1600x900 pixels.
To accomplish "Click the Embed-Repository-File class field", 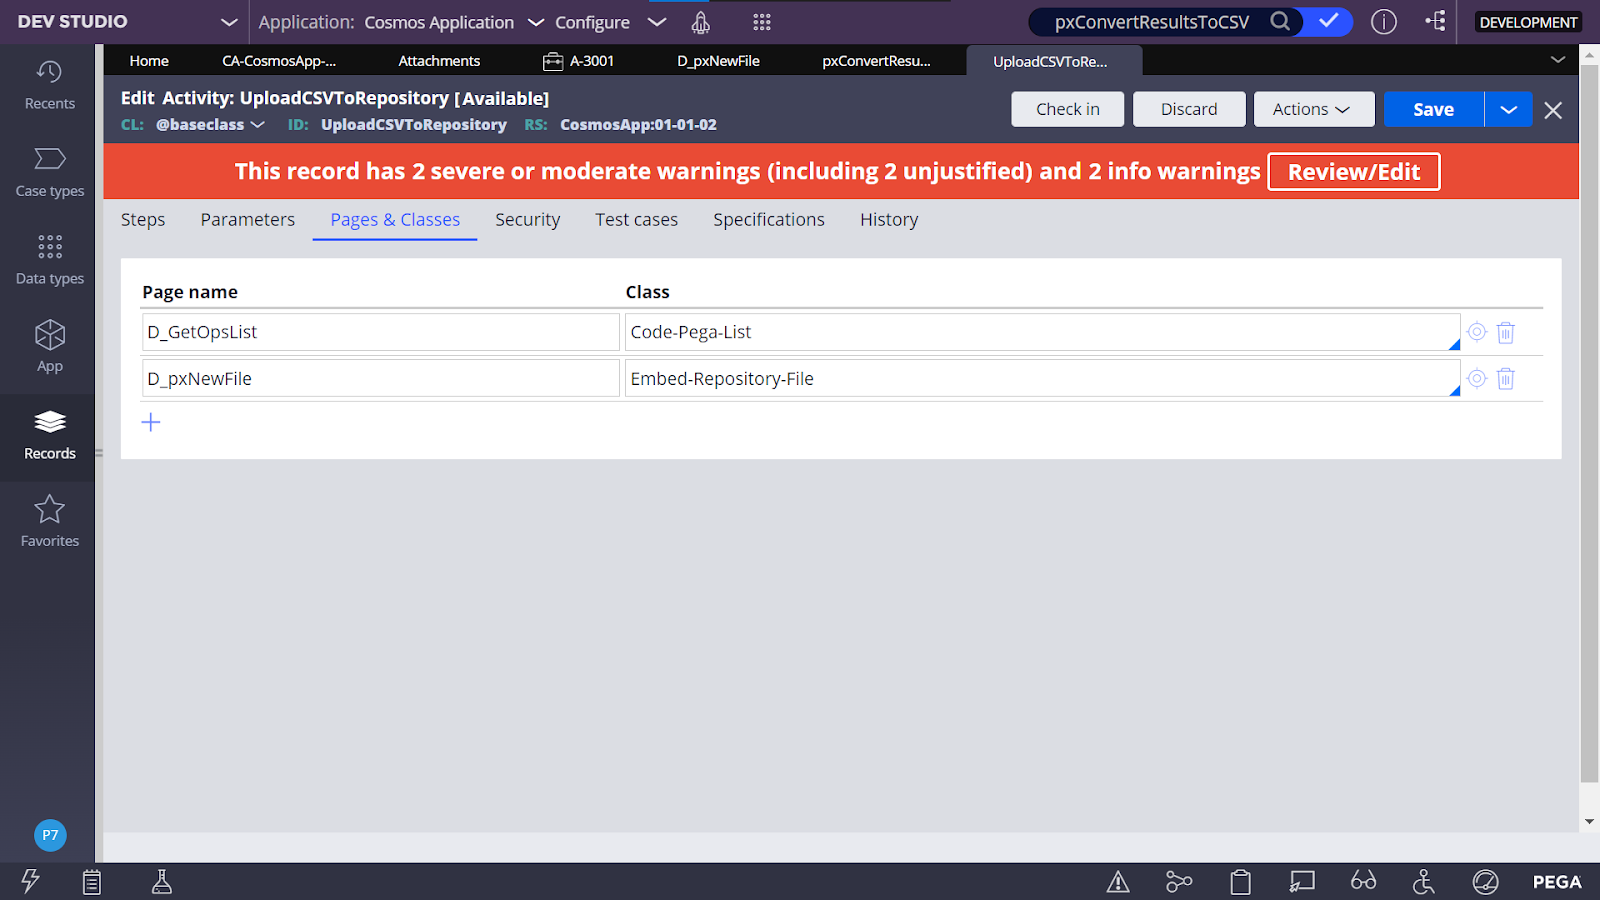I will [x=1042, y=379].
